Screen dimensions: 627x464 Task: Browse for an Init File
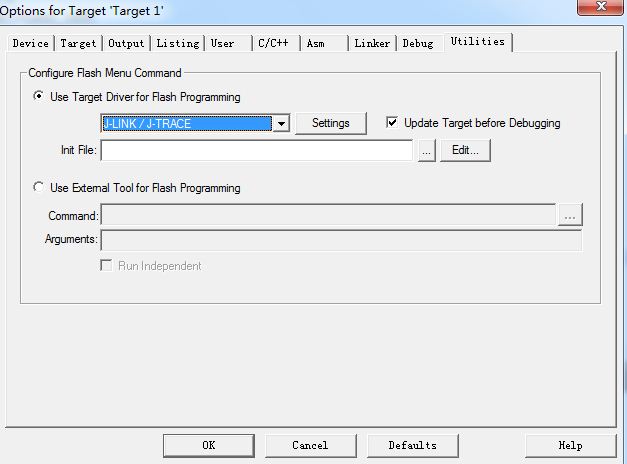click(x=426, y=151)
